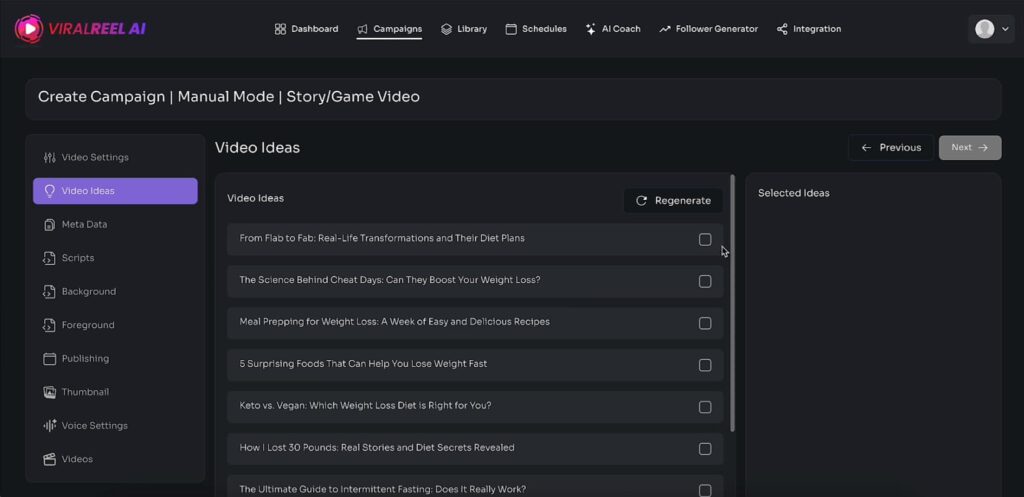Image resolution: width=1024 pixels, height=497 pixels.
Task: Click the Integration share icon
Action: (x=782, y=29)
